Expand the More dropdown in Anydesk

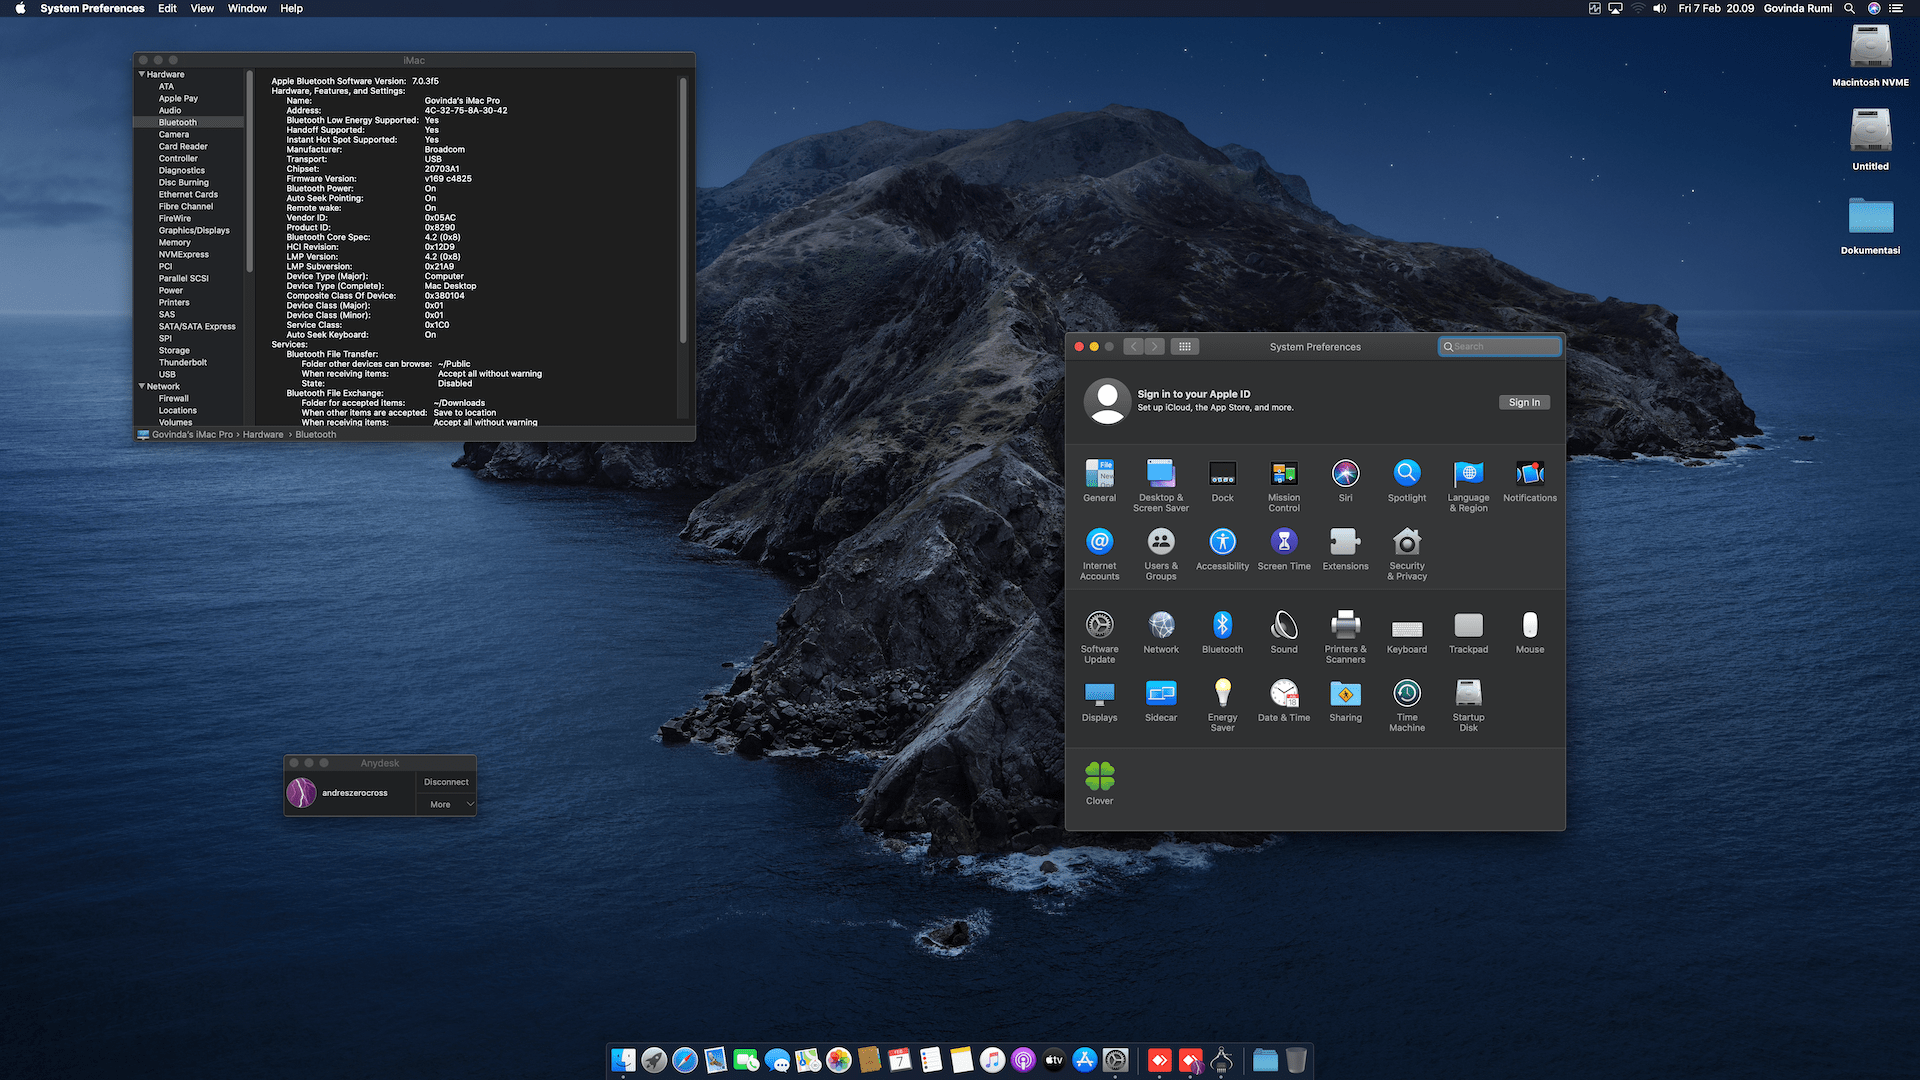click(x=447, y=804)
